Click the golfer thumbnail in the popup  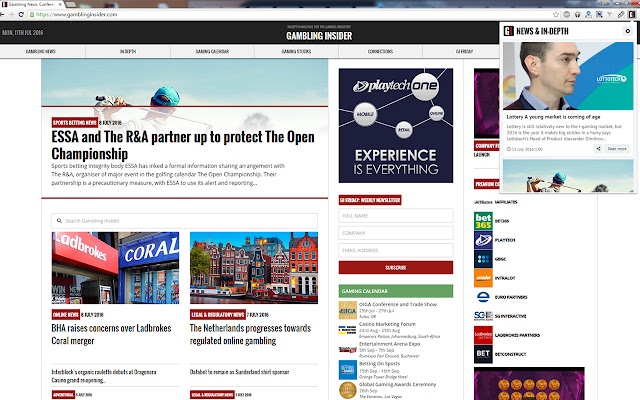pos(568,176)
